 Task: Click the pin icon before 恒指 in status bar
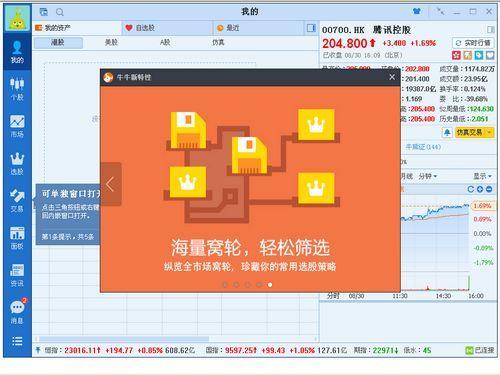(38, 350)
